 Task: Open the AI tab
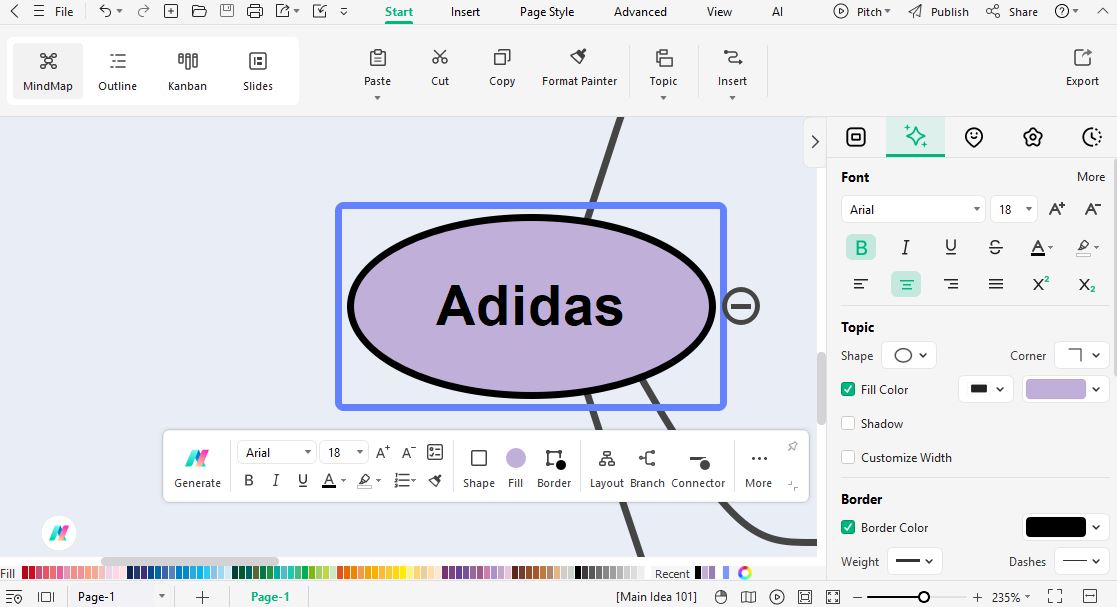pos(777,12)
